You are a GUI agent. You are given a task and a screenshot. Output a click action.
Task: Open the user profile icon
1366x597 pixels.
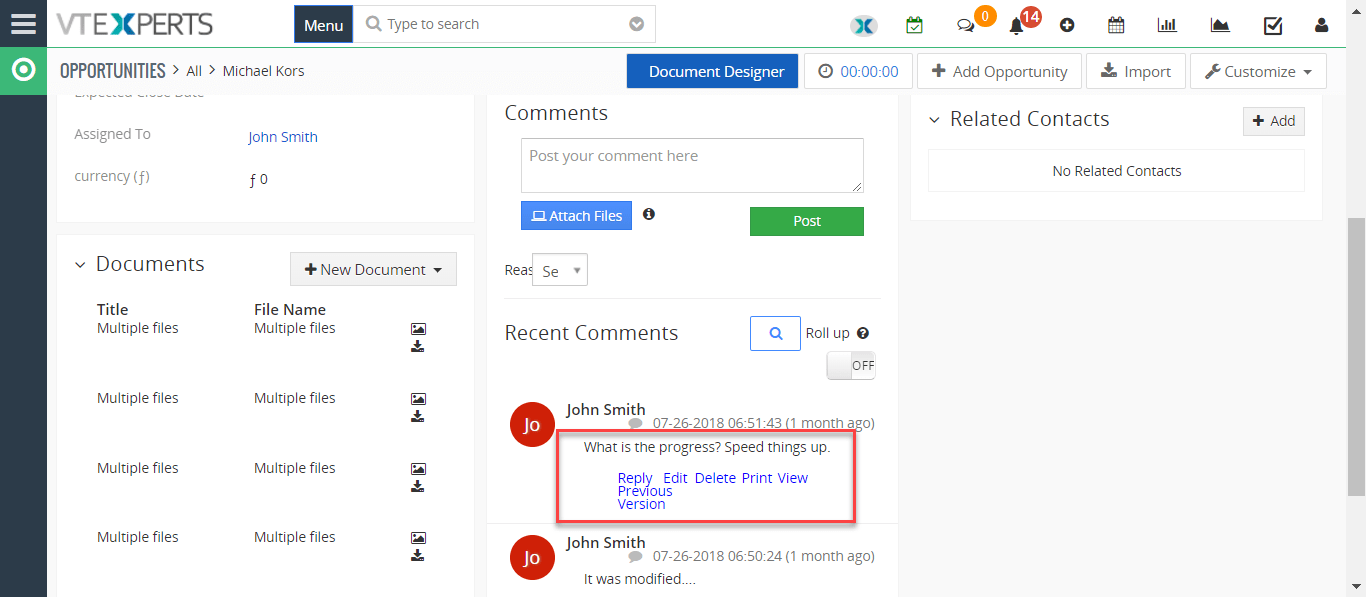(x=1322, y=25)
